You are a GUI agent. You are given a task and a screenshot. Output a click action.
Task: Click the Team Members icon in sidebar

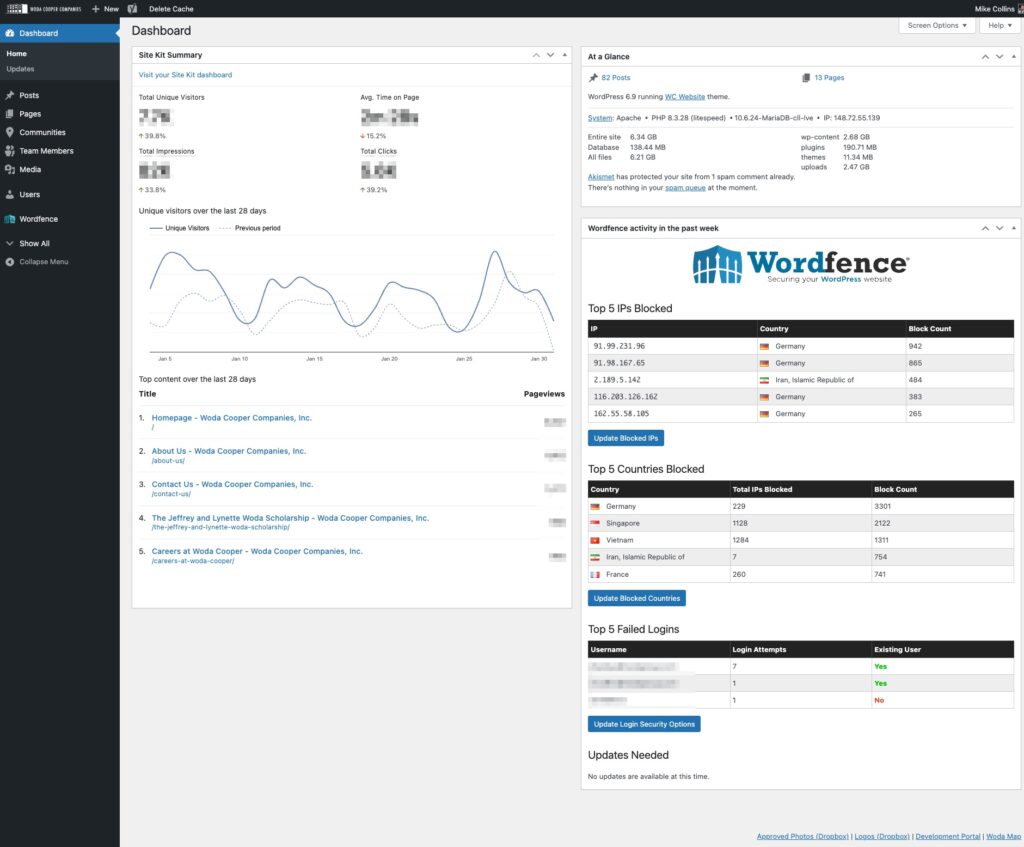coord(10,151)
